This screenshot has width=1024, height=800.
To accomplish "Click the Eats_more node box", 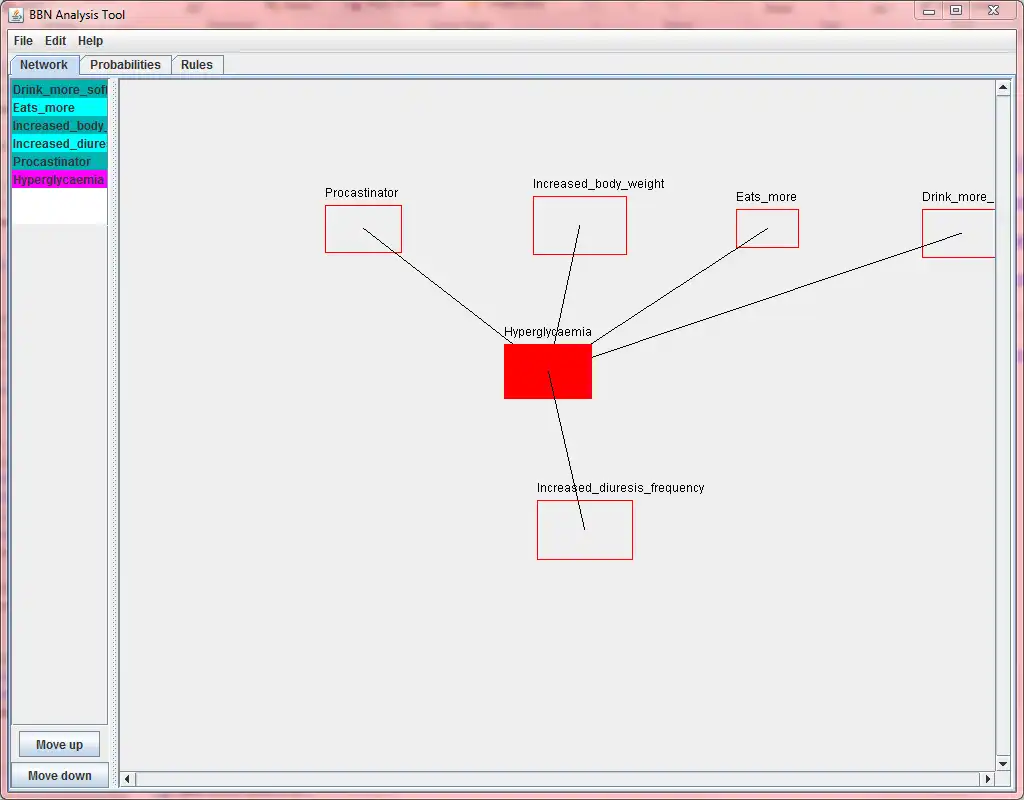I will pyautogui.click(x=767, y=229).
